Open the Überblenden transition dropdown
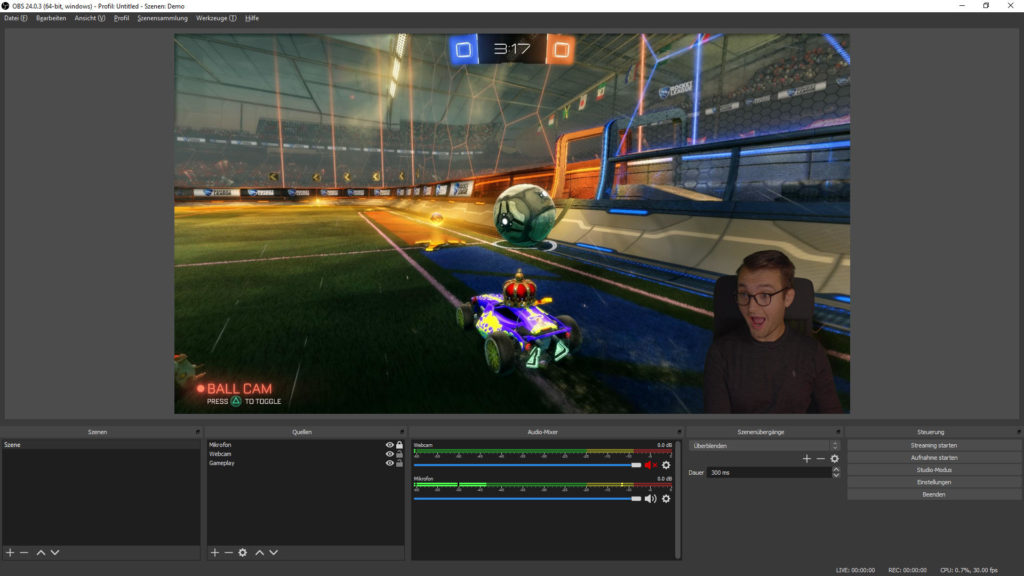Image resolution: width=1024 pixels, height=576 pixels. coord(764,445)
